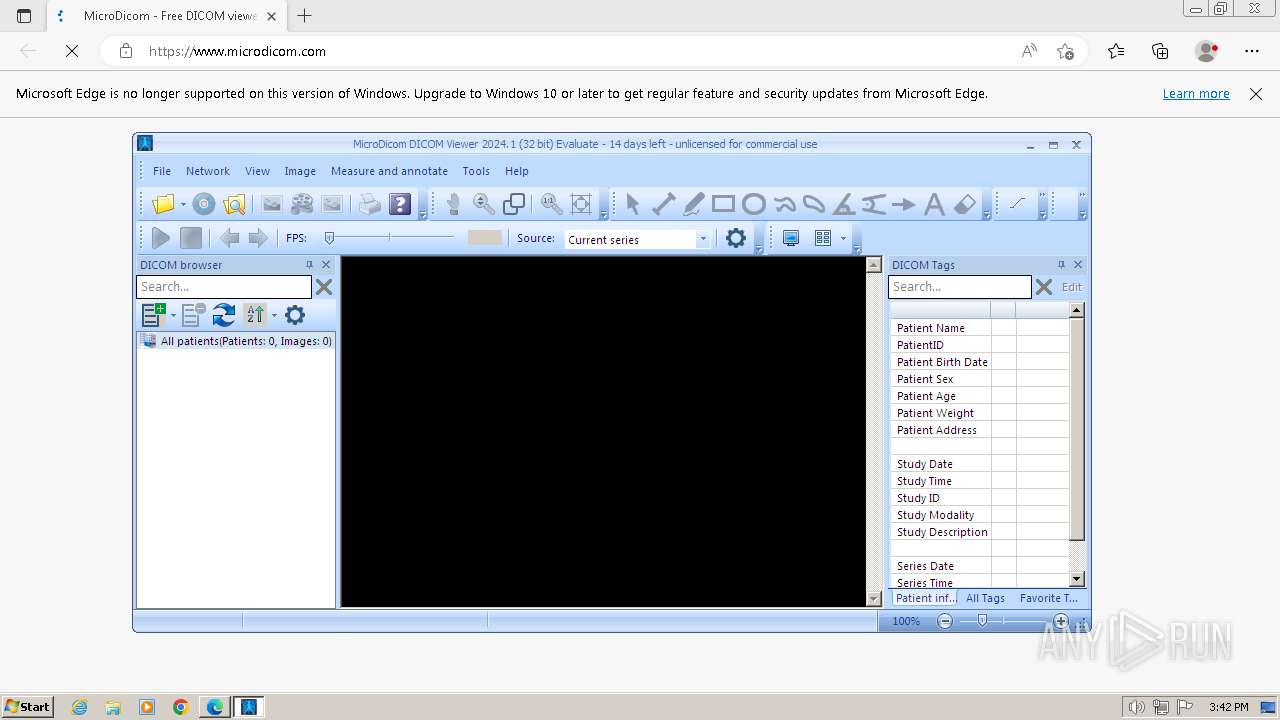Open playback settings gear icon
Screen dimensions: 1280x720
tap(736, 238)
